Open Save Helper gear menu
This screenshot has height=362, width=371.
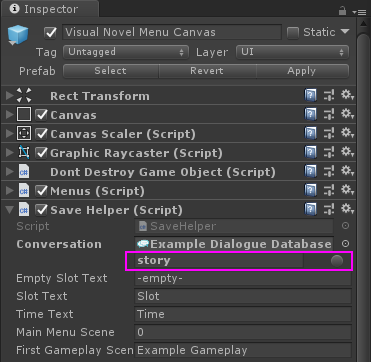tap(347, 210)
